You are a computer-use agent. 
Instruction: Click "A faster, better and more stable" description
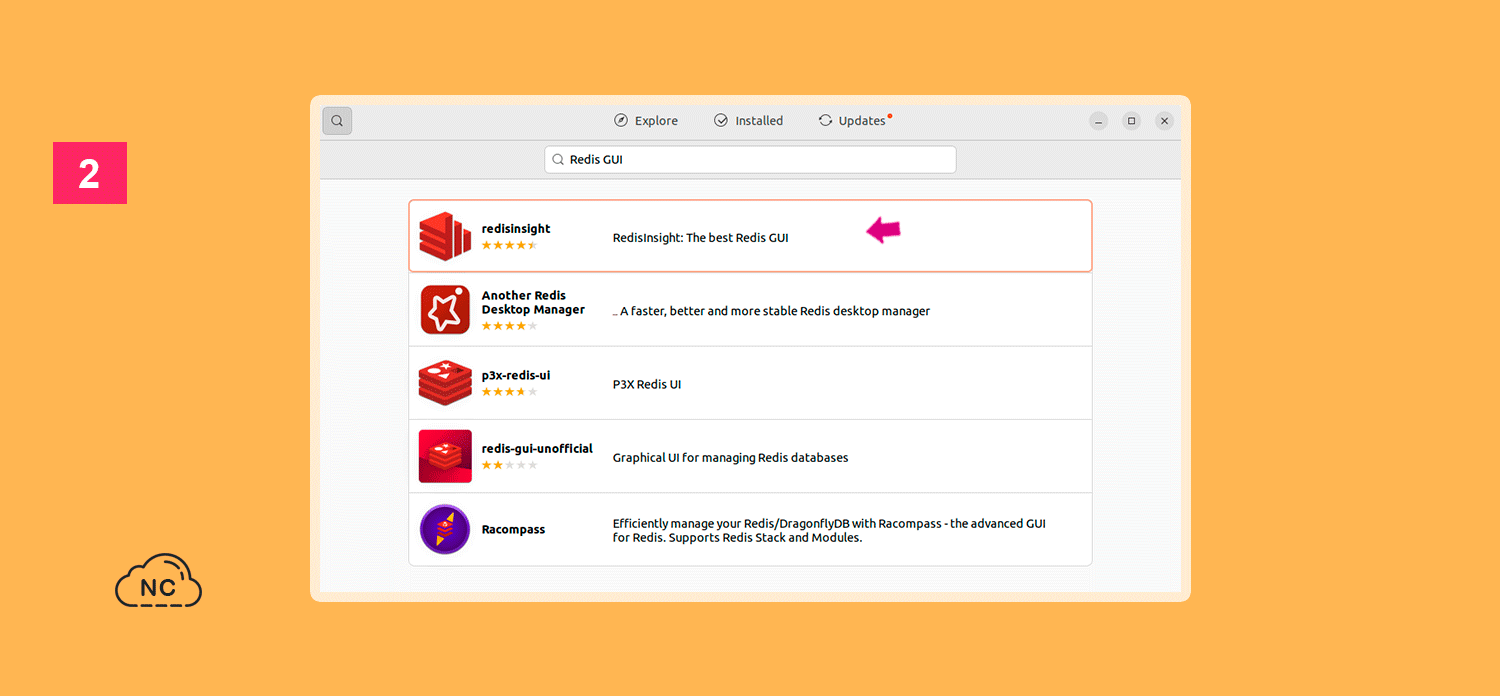pos(771,311)
